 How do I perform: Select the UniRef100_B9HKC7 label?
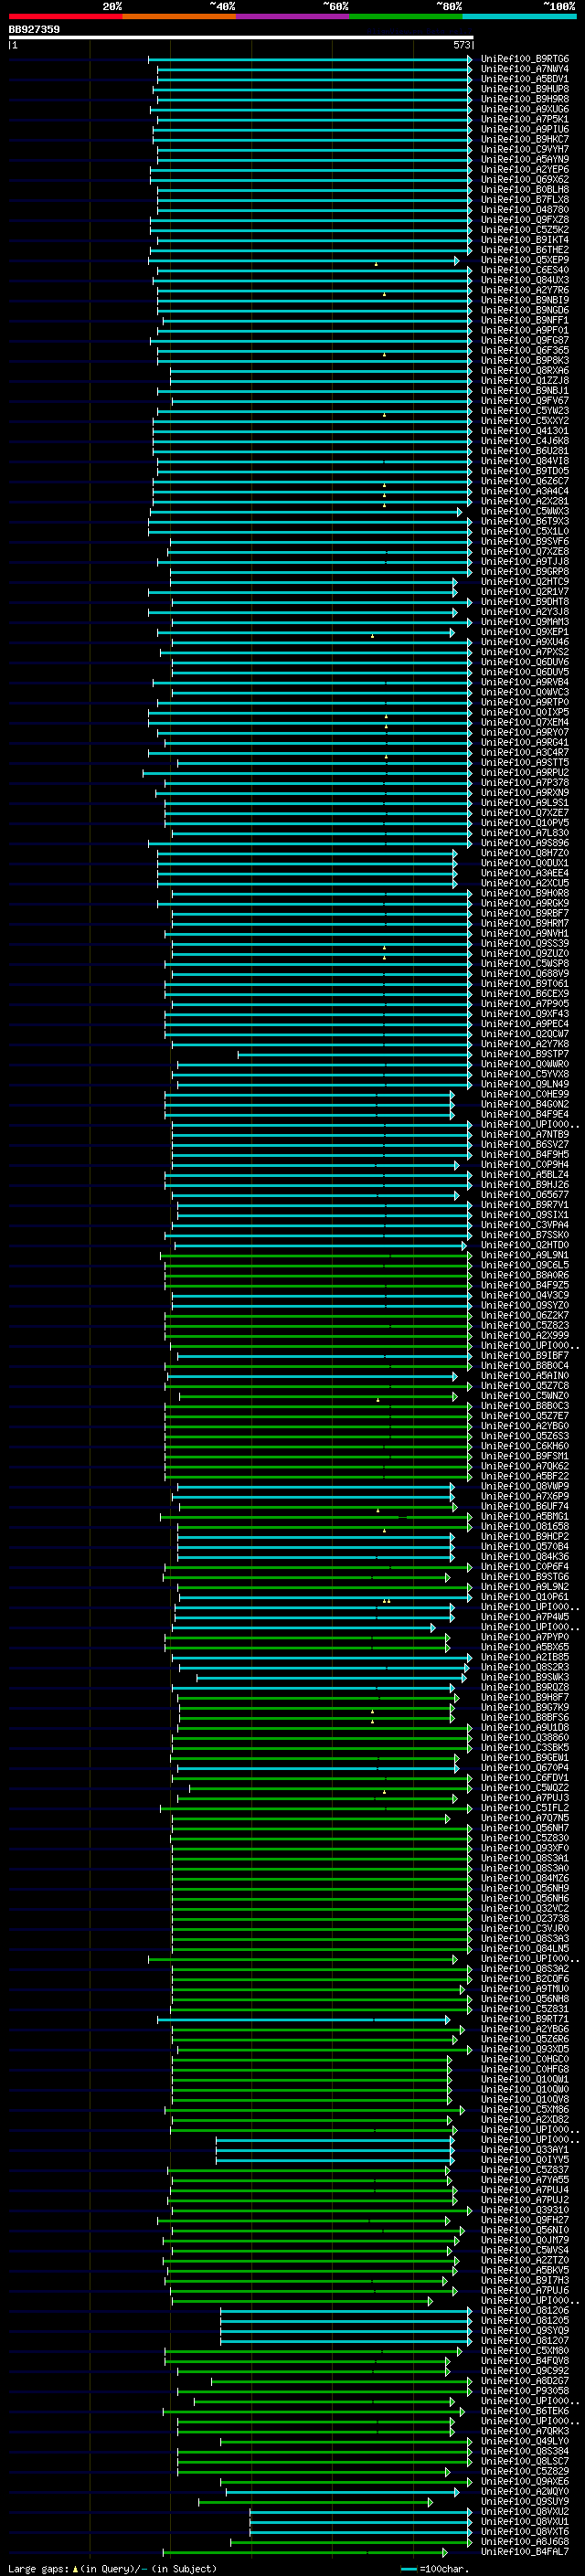(x=525, y=139)
